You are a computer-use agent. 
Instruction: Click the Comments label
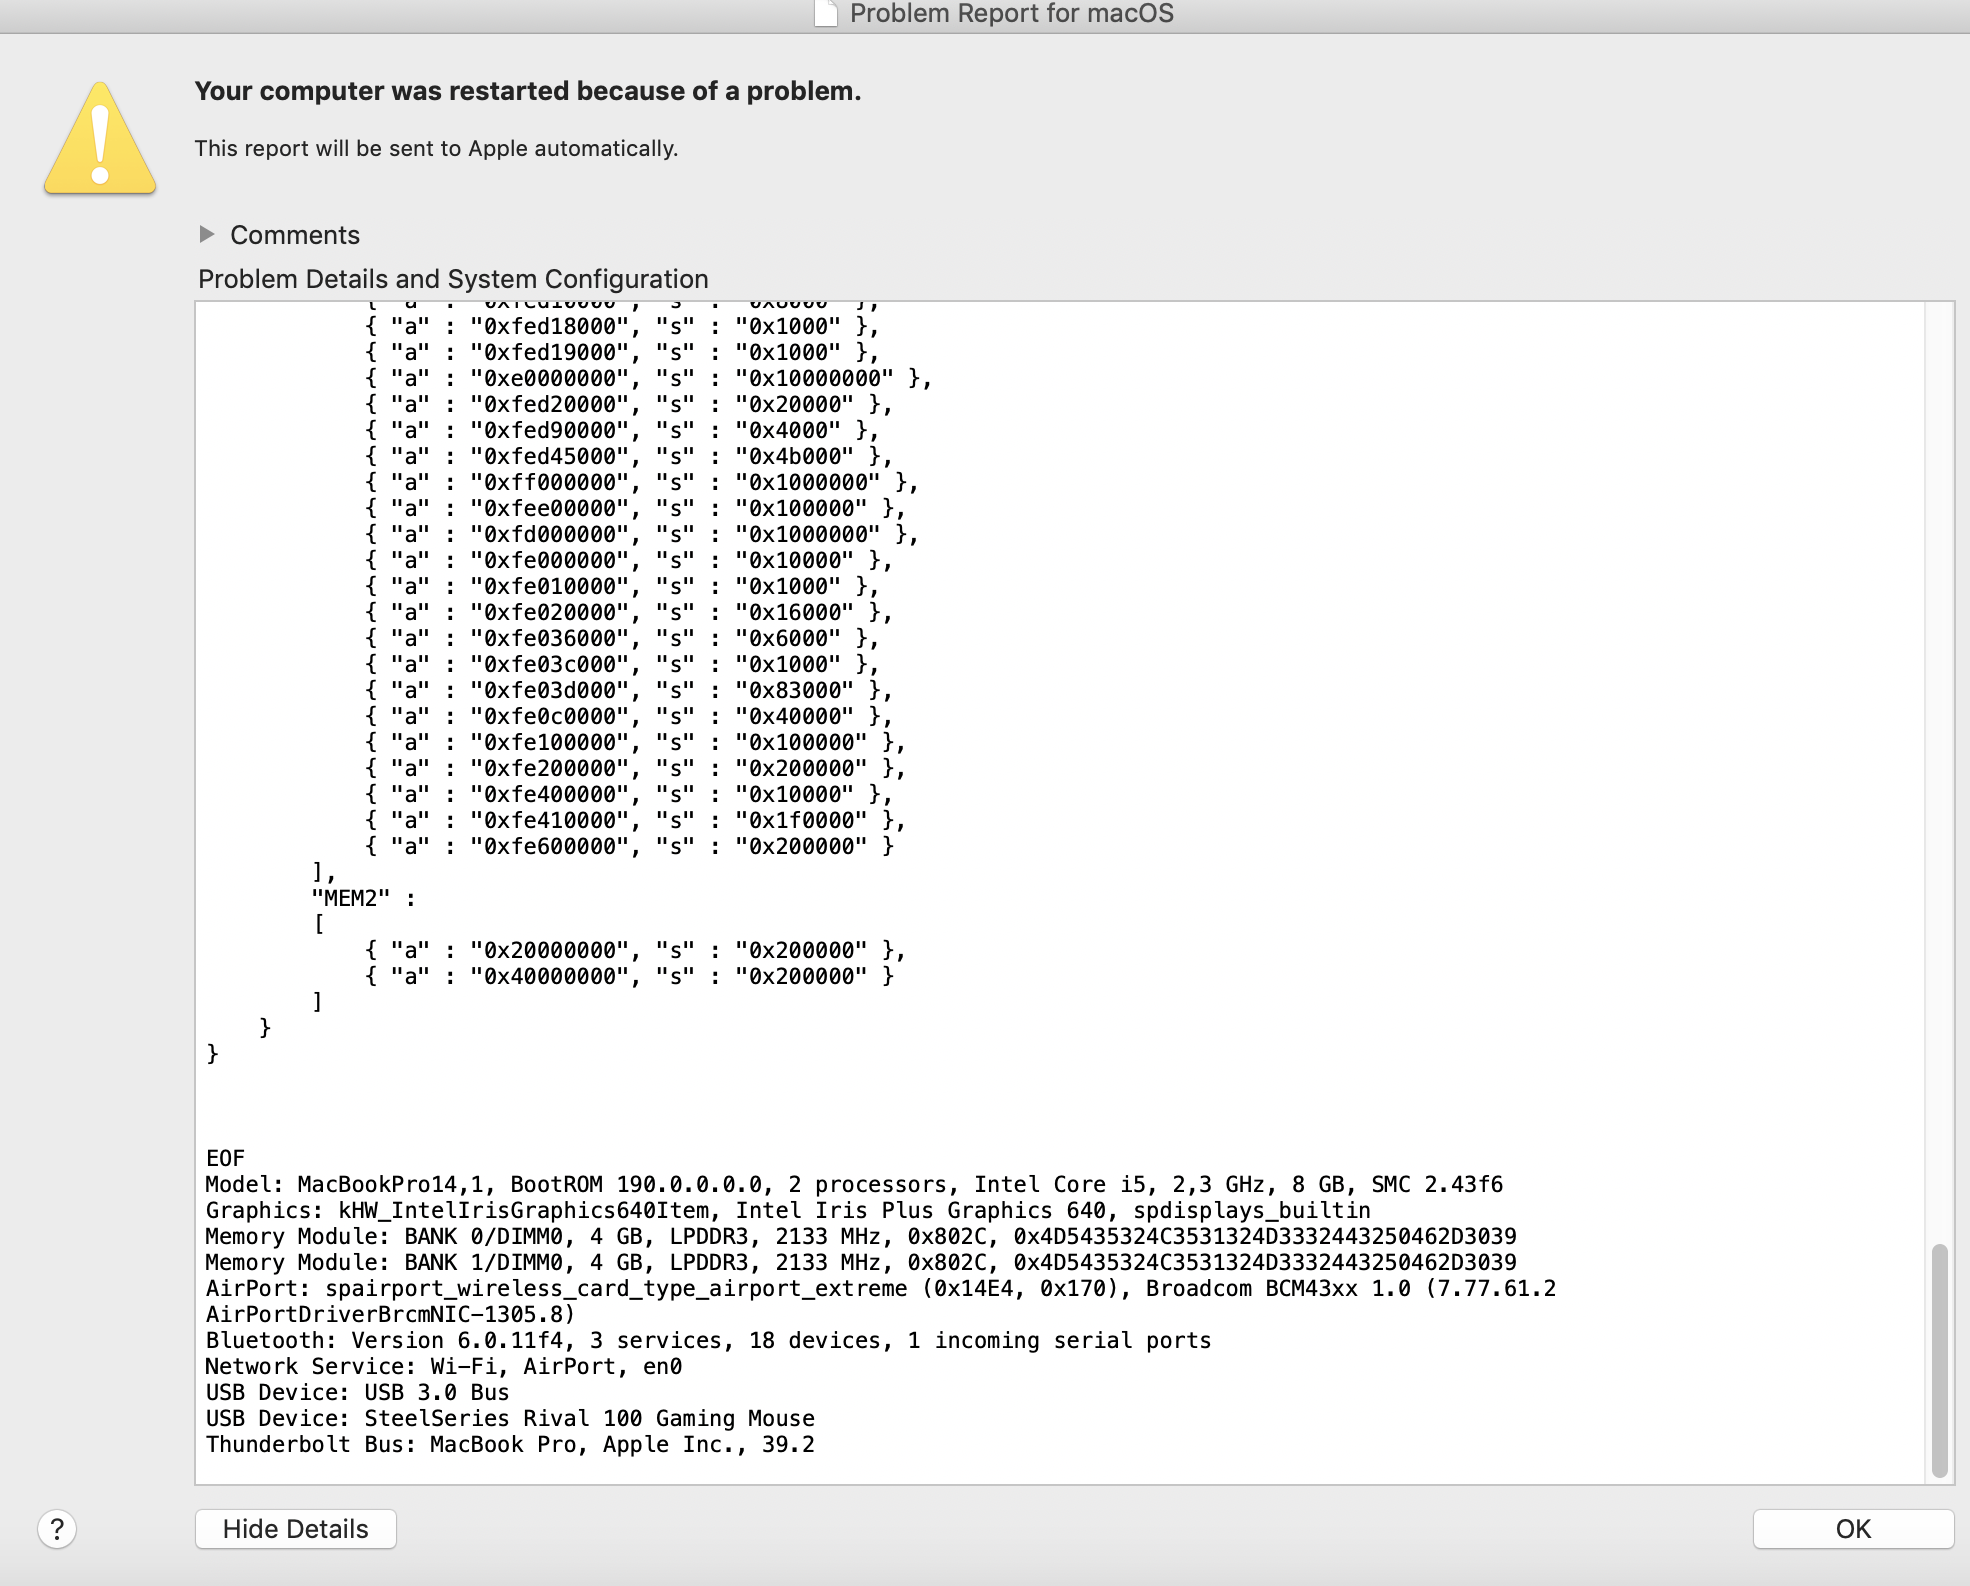click(295, 235)
